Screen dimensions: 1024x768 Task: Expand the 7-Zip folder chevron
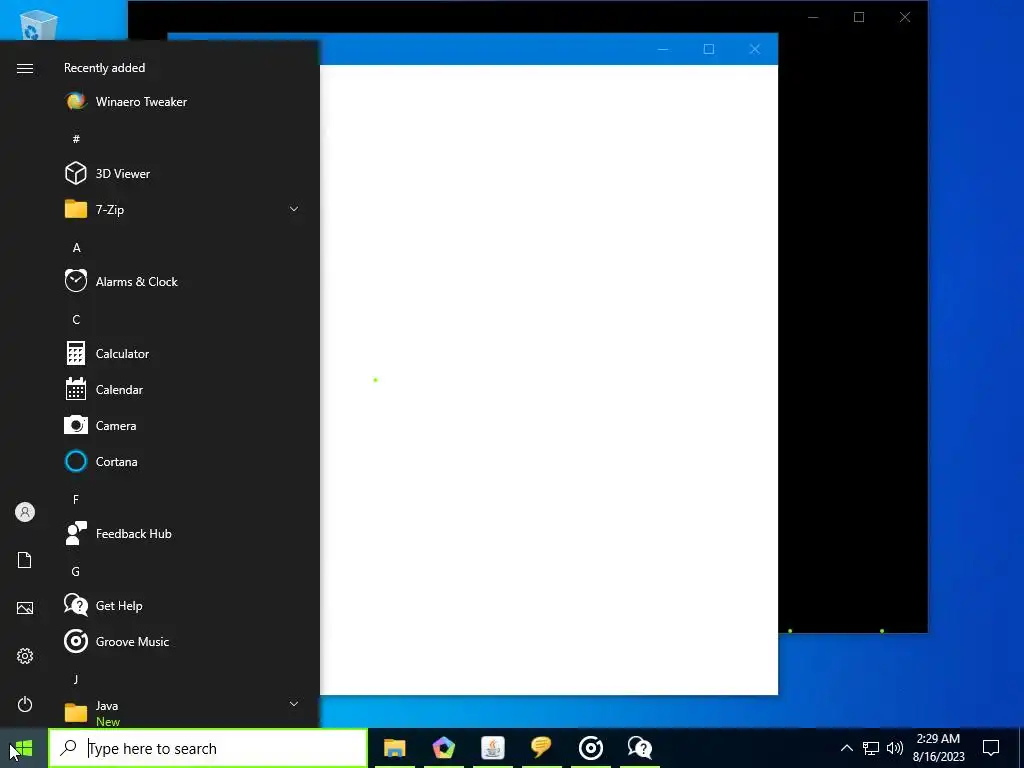coord(294,210)
